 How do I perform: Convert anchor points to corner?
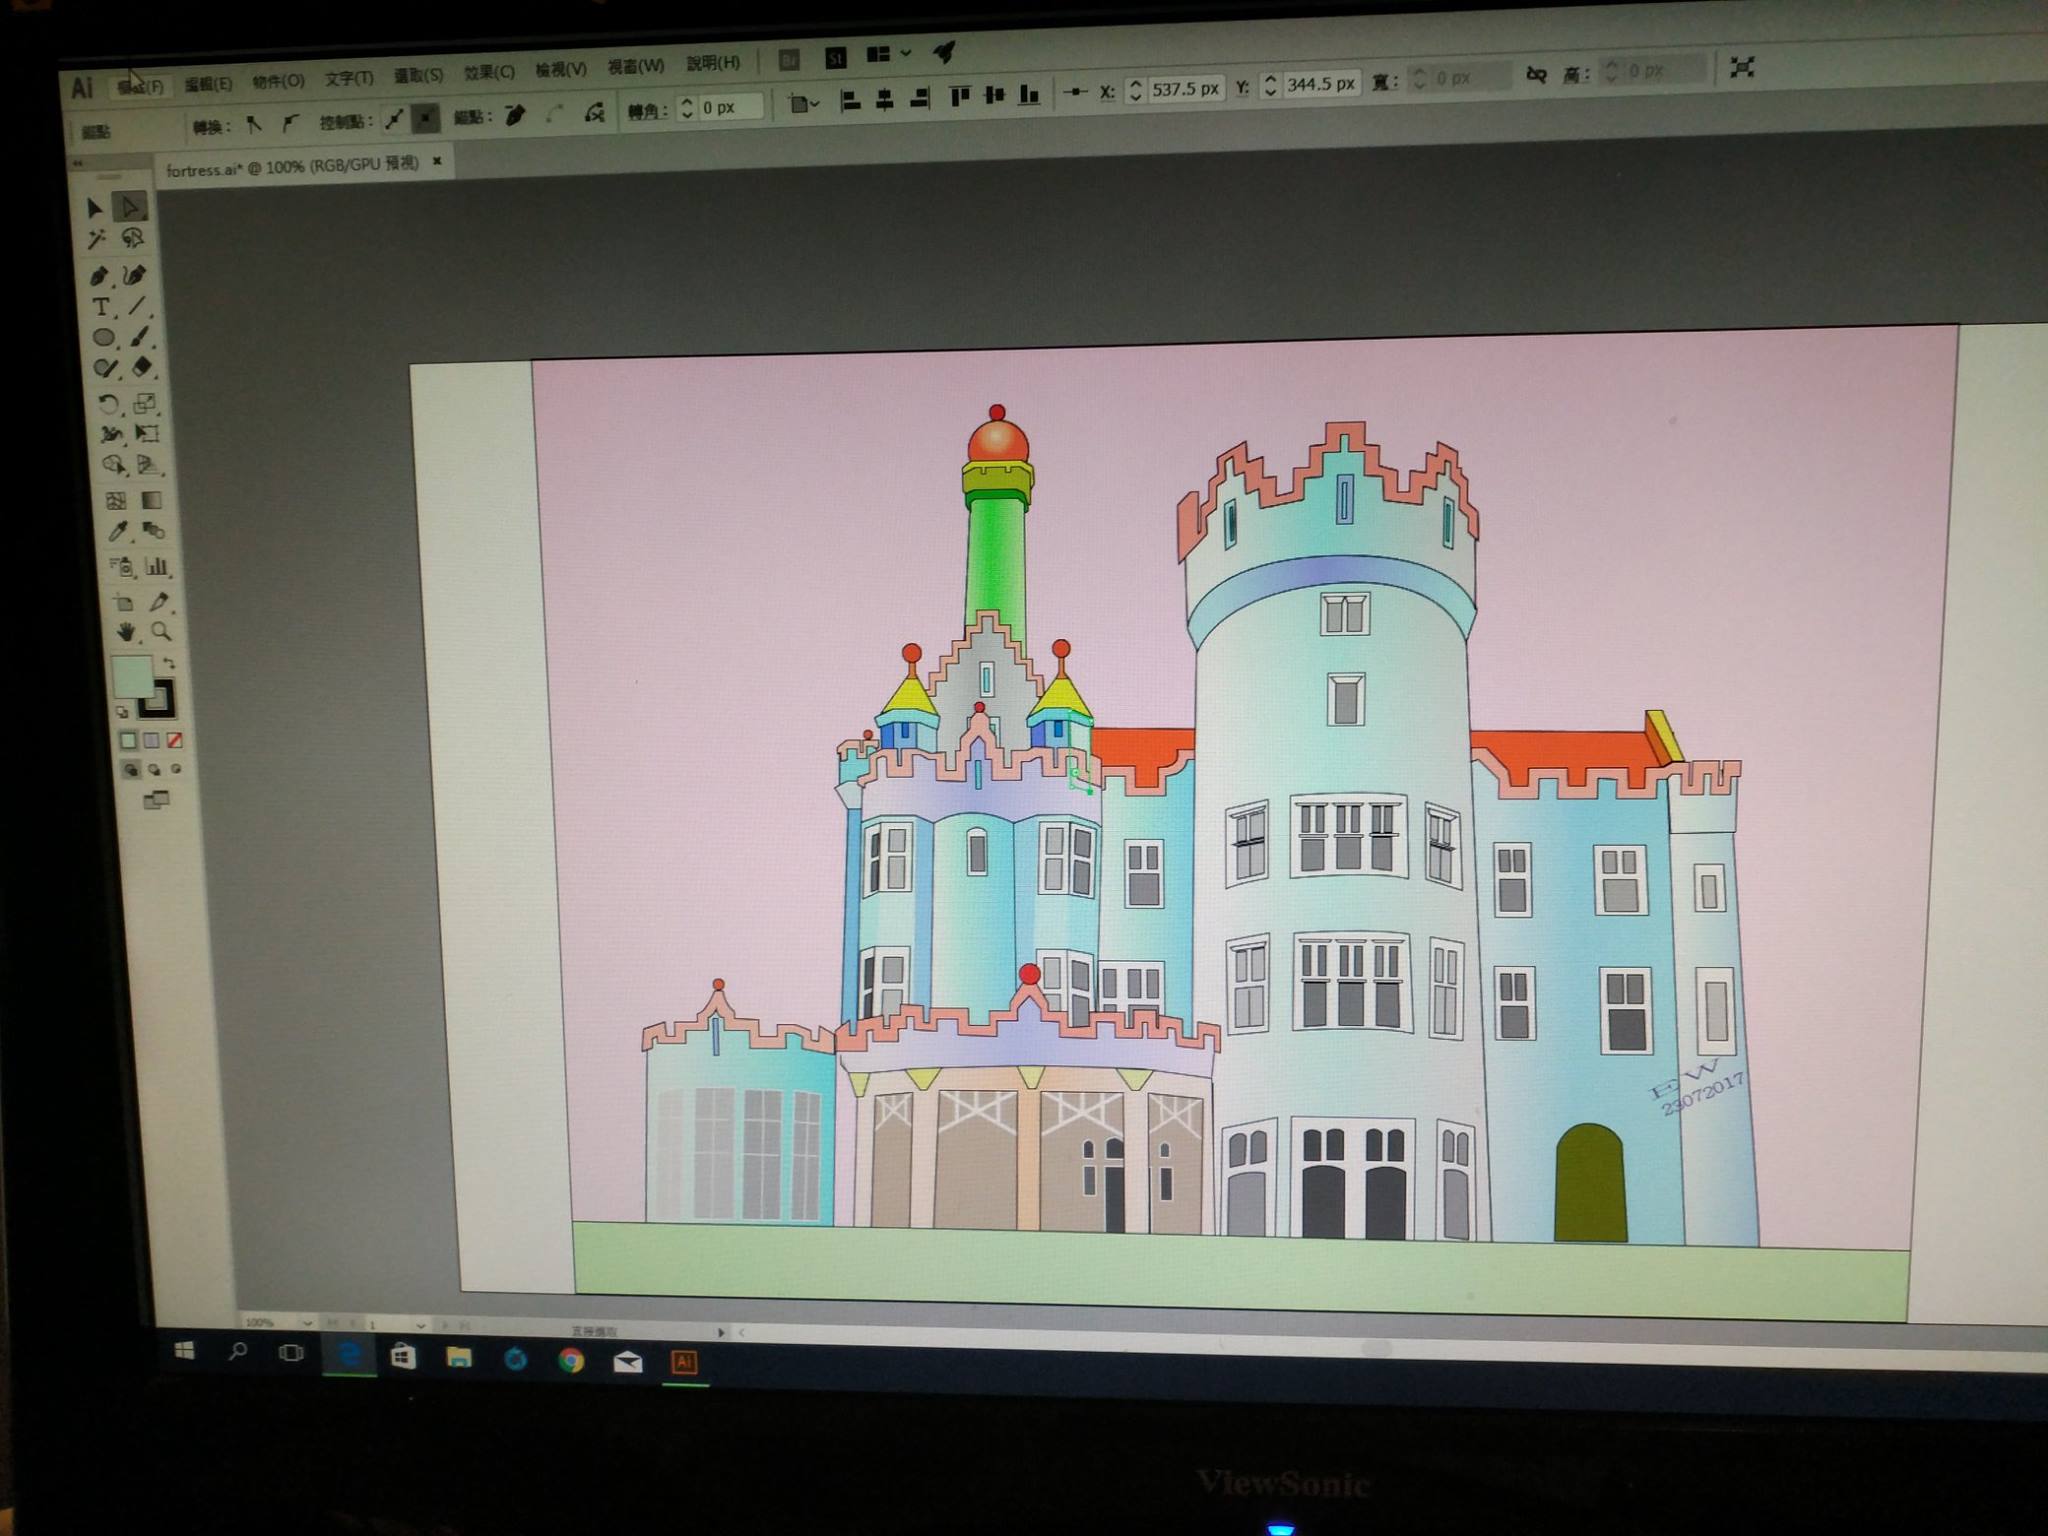point(254,124)
